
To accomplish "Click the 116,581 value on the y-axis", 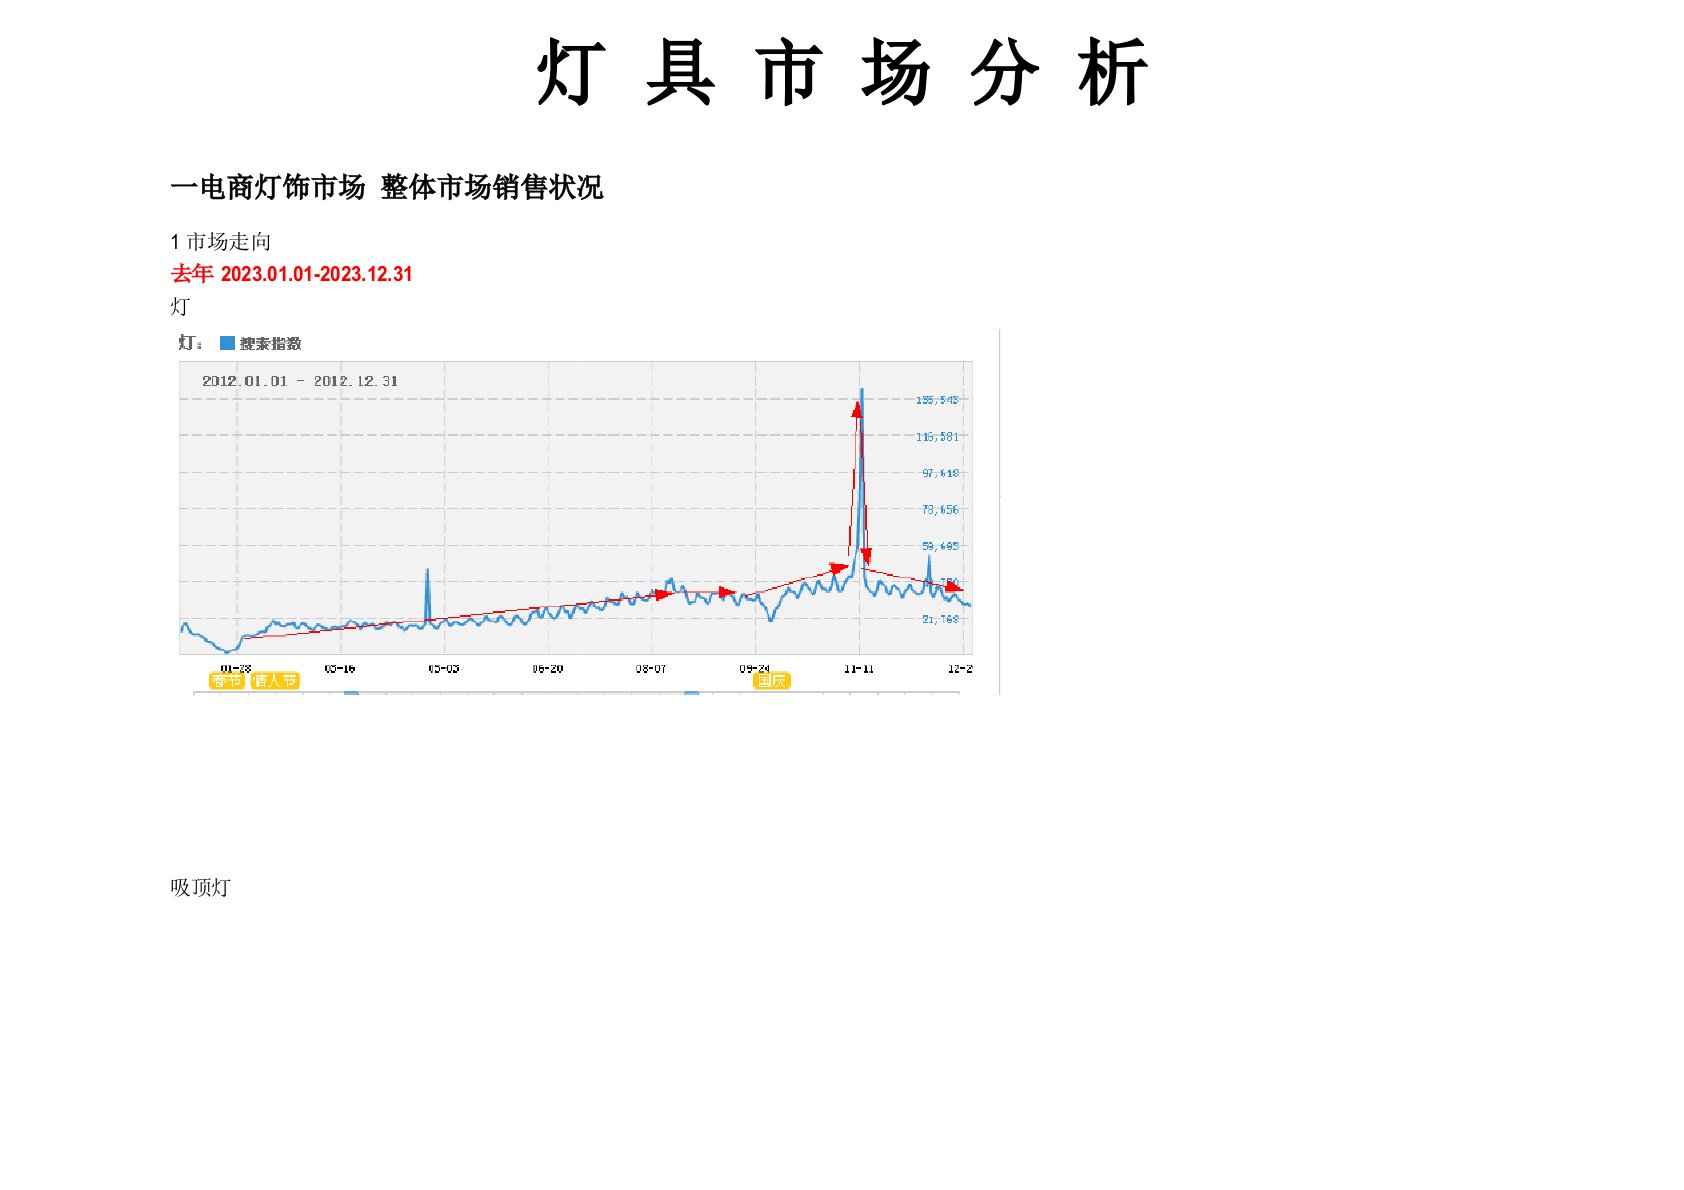I will (x=937, y=436).
